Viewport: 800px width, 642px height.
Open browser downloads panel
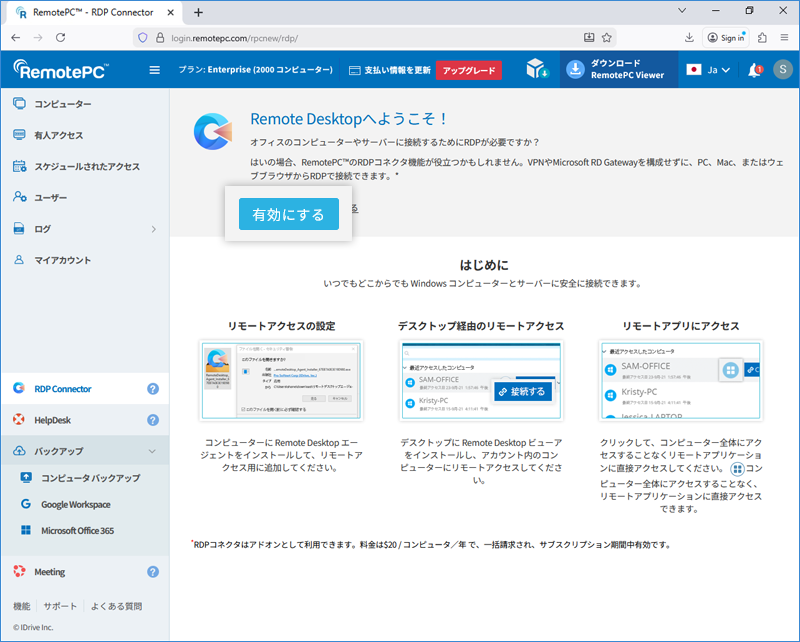pos(689,37)
